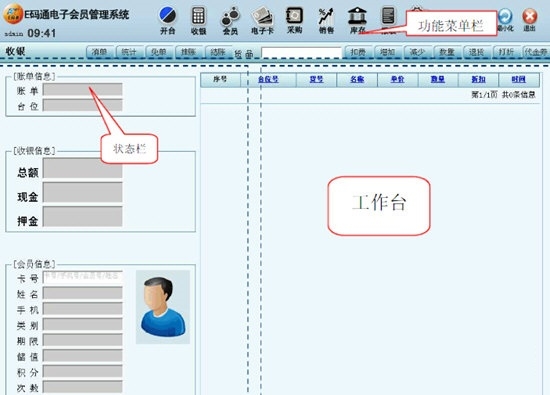Click the 次数 field
550x395 pixels.
point(82,387)
